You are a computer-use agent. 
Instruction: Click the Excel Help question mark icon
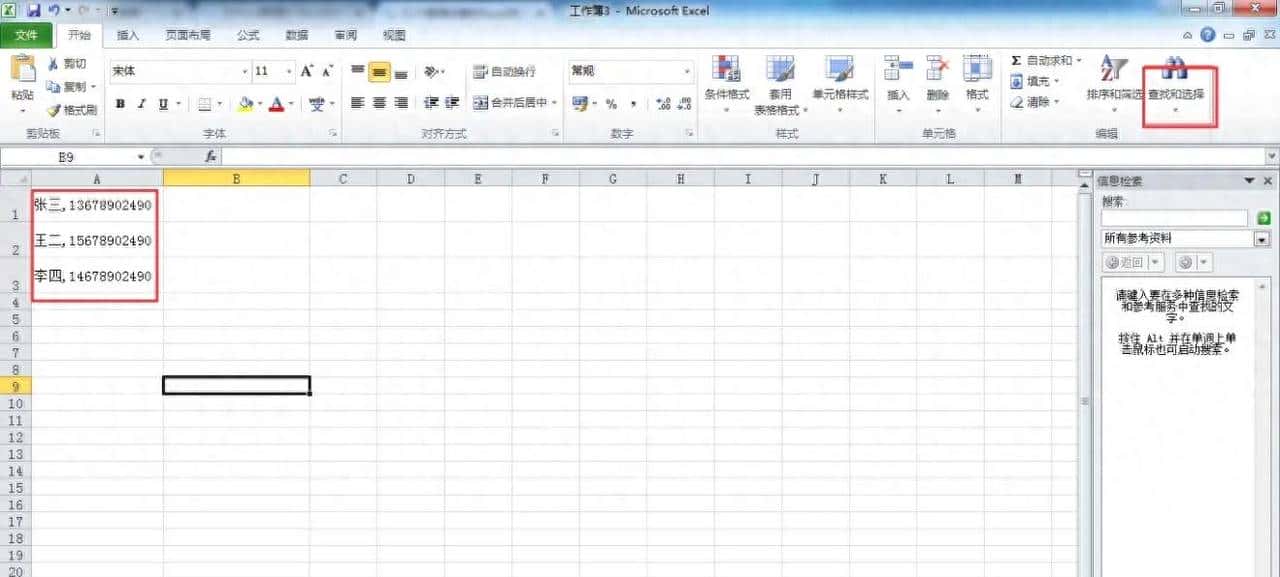point(1208,35)
